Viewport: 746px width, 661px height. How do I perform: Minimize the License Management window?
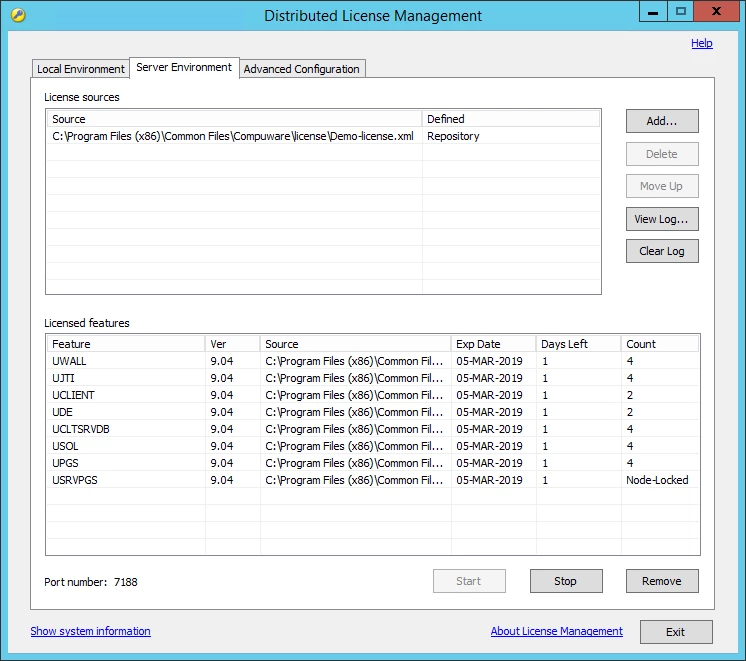coord(653,11)
